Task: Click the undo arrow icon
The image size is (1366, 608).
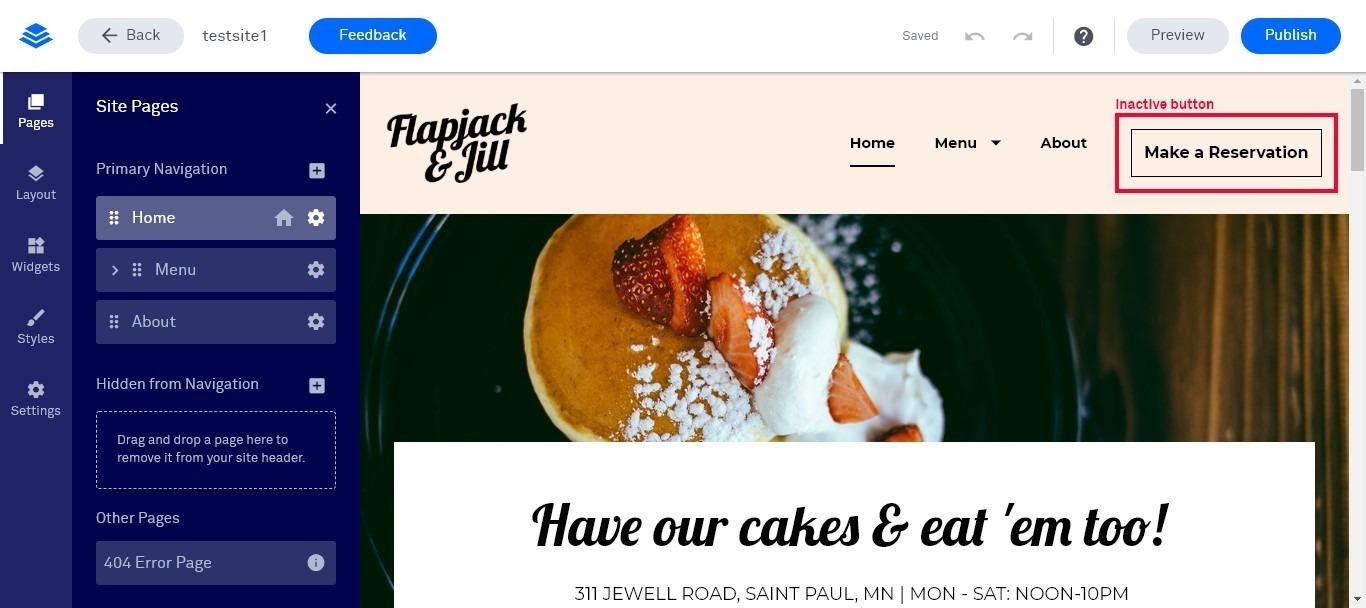Action: (974, 36)
